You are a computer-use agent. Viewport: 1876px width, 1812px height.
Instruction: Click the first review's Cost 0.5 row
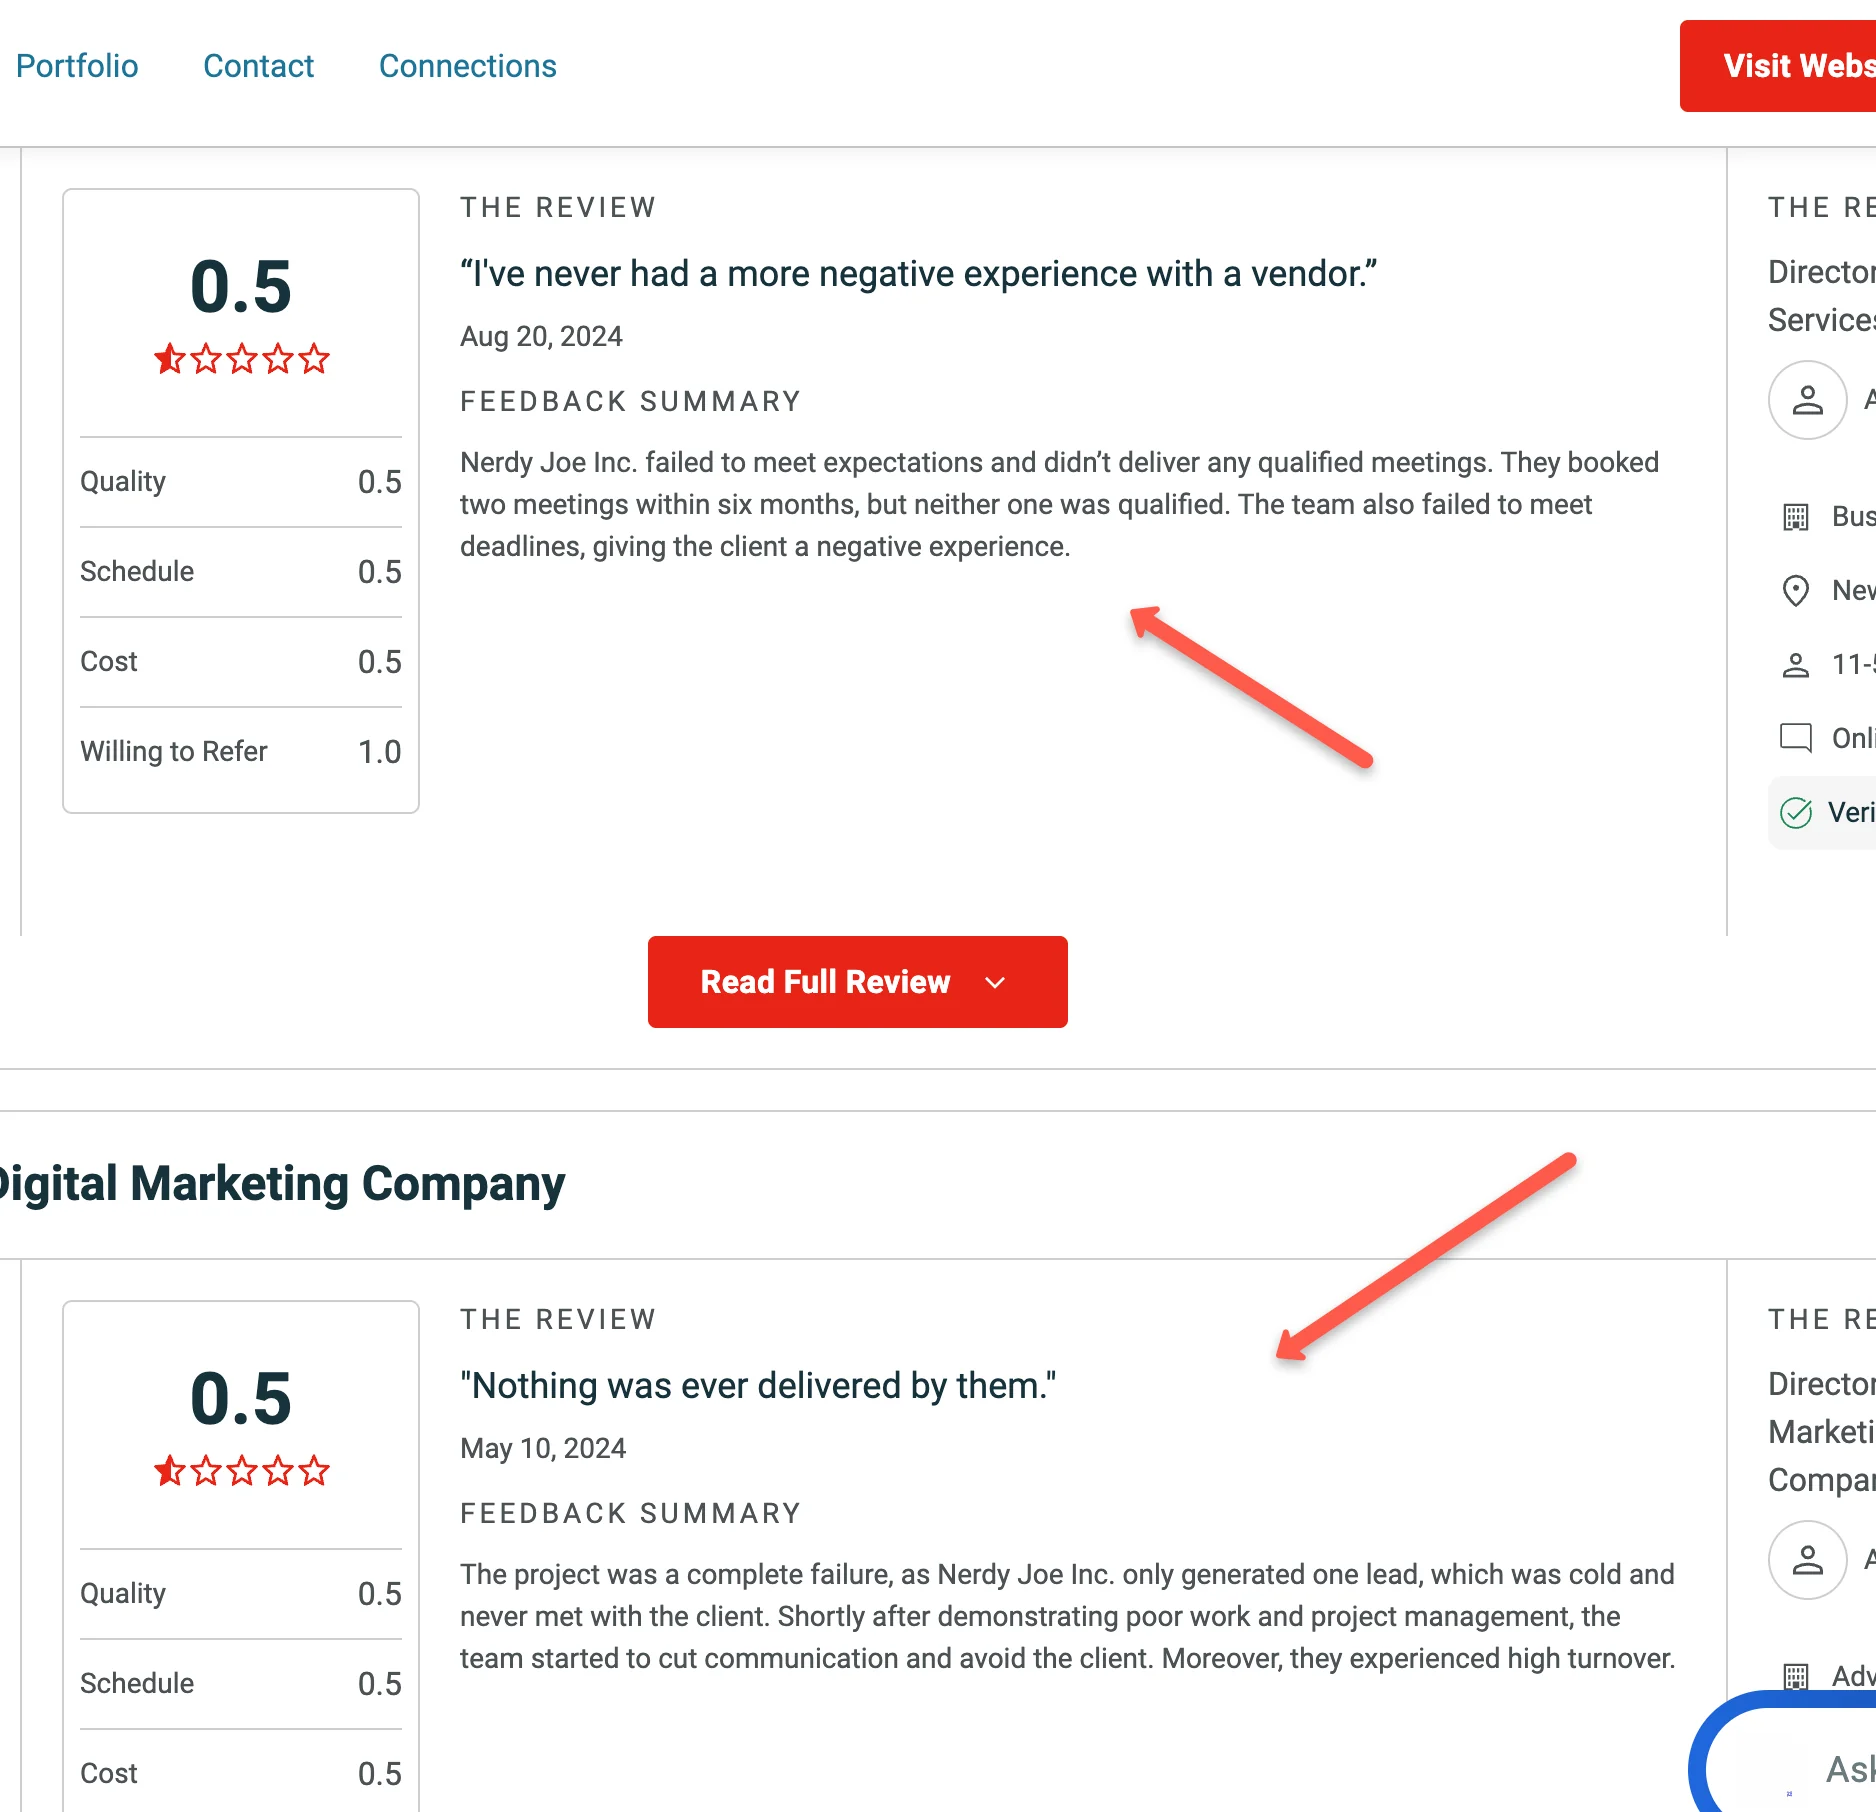[241, 662]
